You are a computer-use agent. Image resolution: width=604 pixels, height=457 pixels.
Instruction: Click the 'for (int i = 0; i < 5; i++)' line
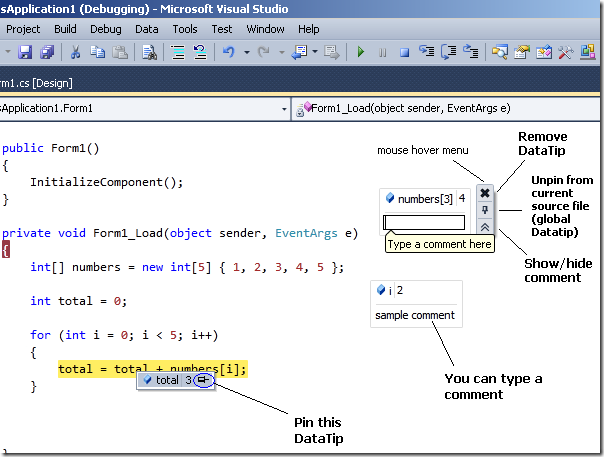click(124, 335)
